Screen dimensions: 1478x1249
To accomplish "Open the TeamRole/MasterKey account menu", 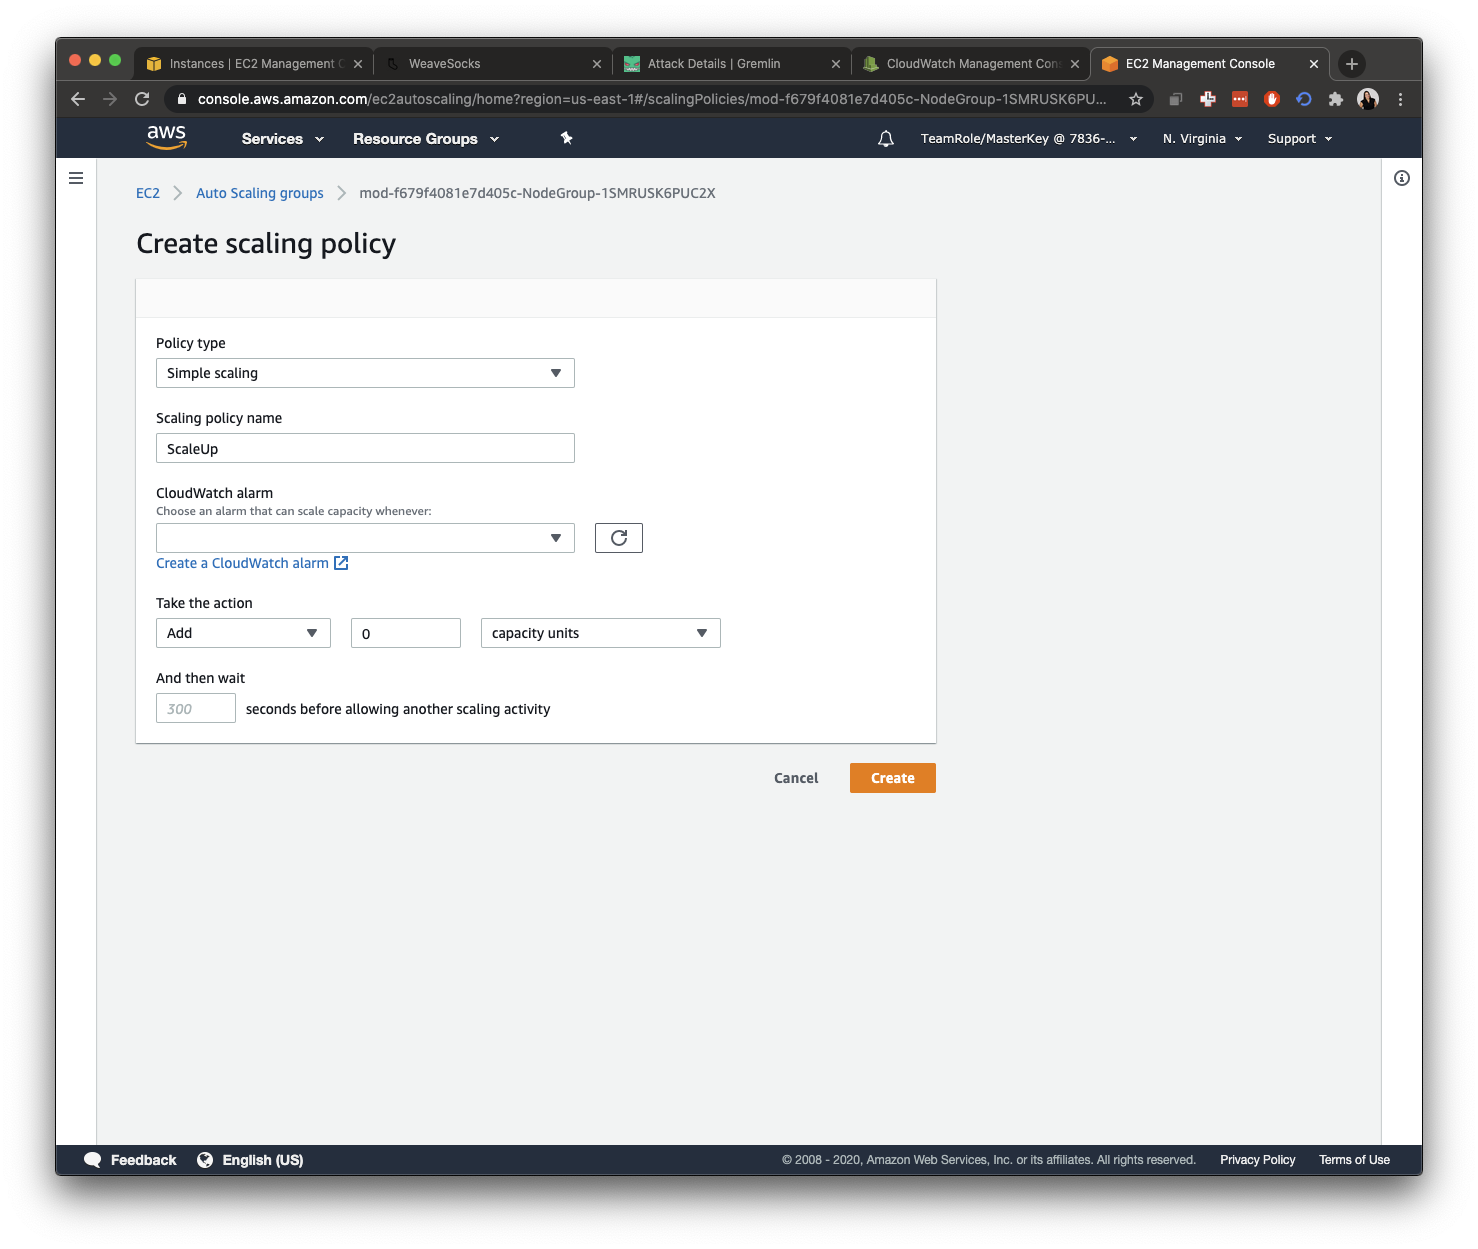I will click(x=1029, y=139).
